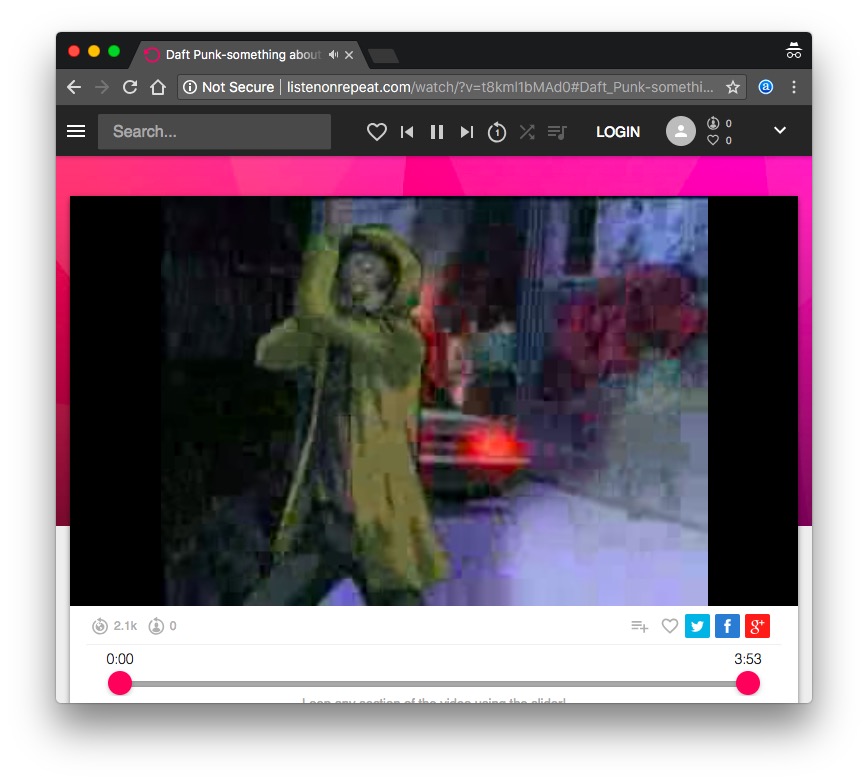Toggle repeat-one timer icon
868x783 pixels.
coord(497,132)
